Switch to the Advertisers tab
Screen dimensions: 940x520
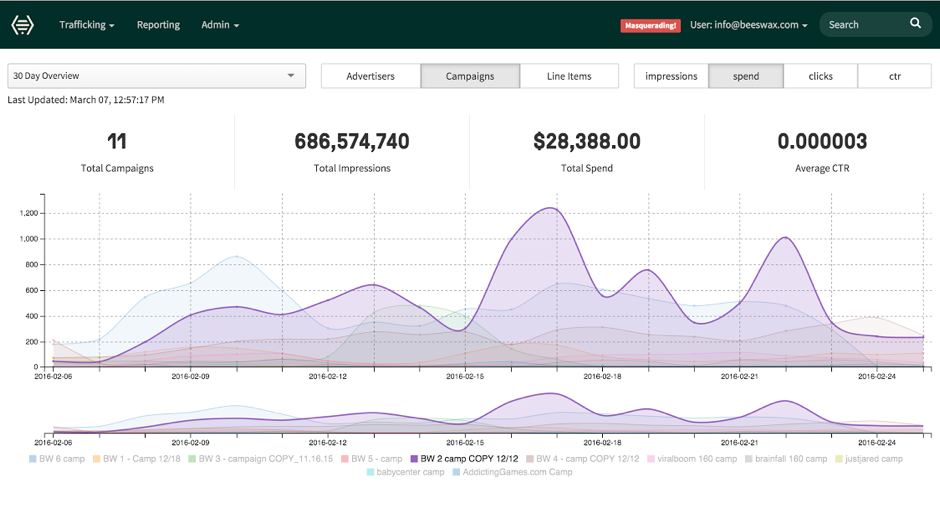click(x=370, y=76)
